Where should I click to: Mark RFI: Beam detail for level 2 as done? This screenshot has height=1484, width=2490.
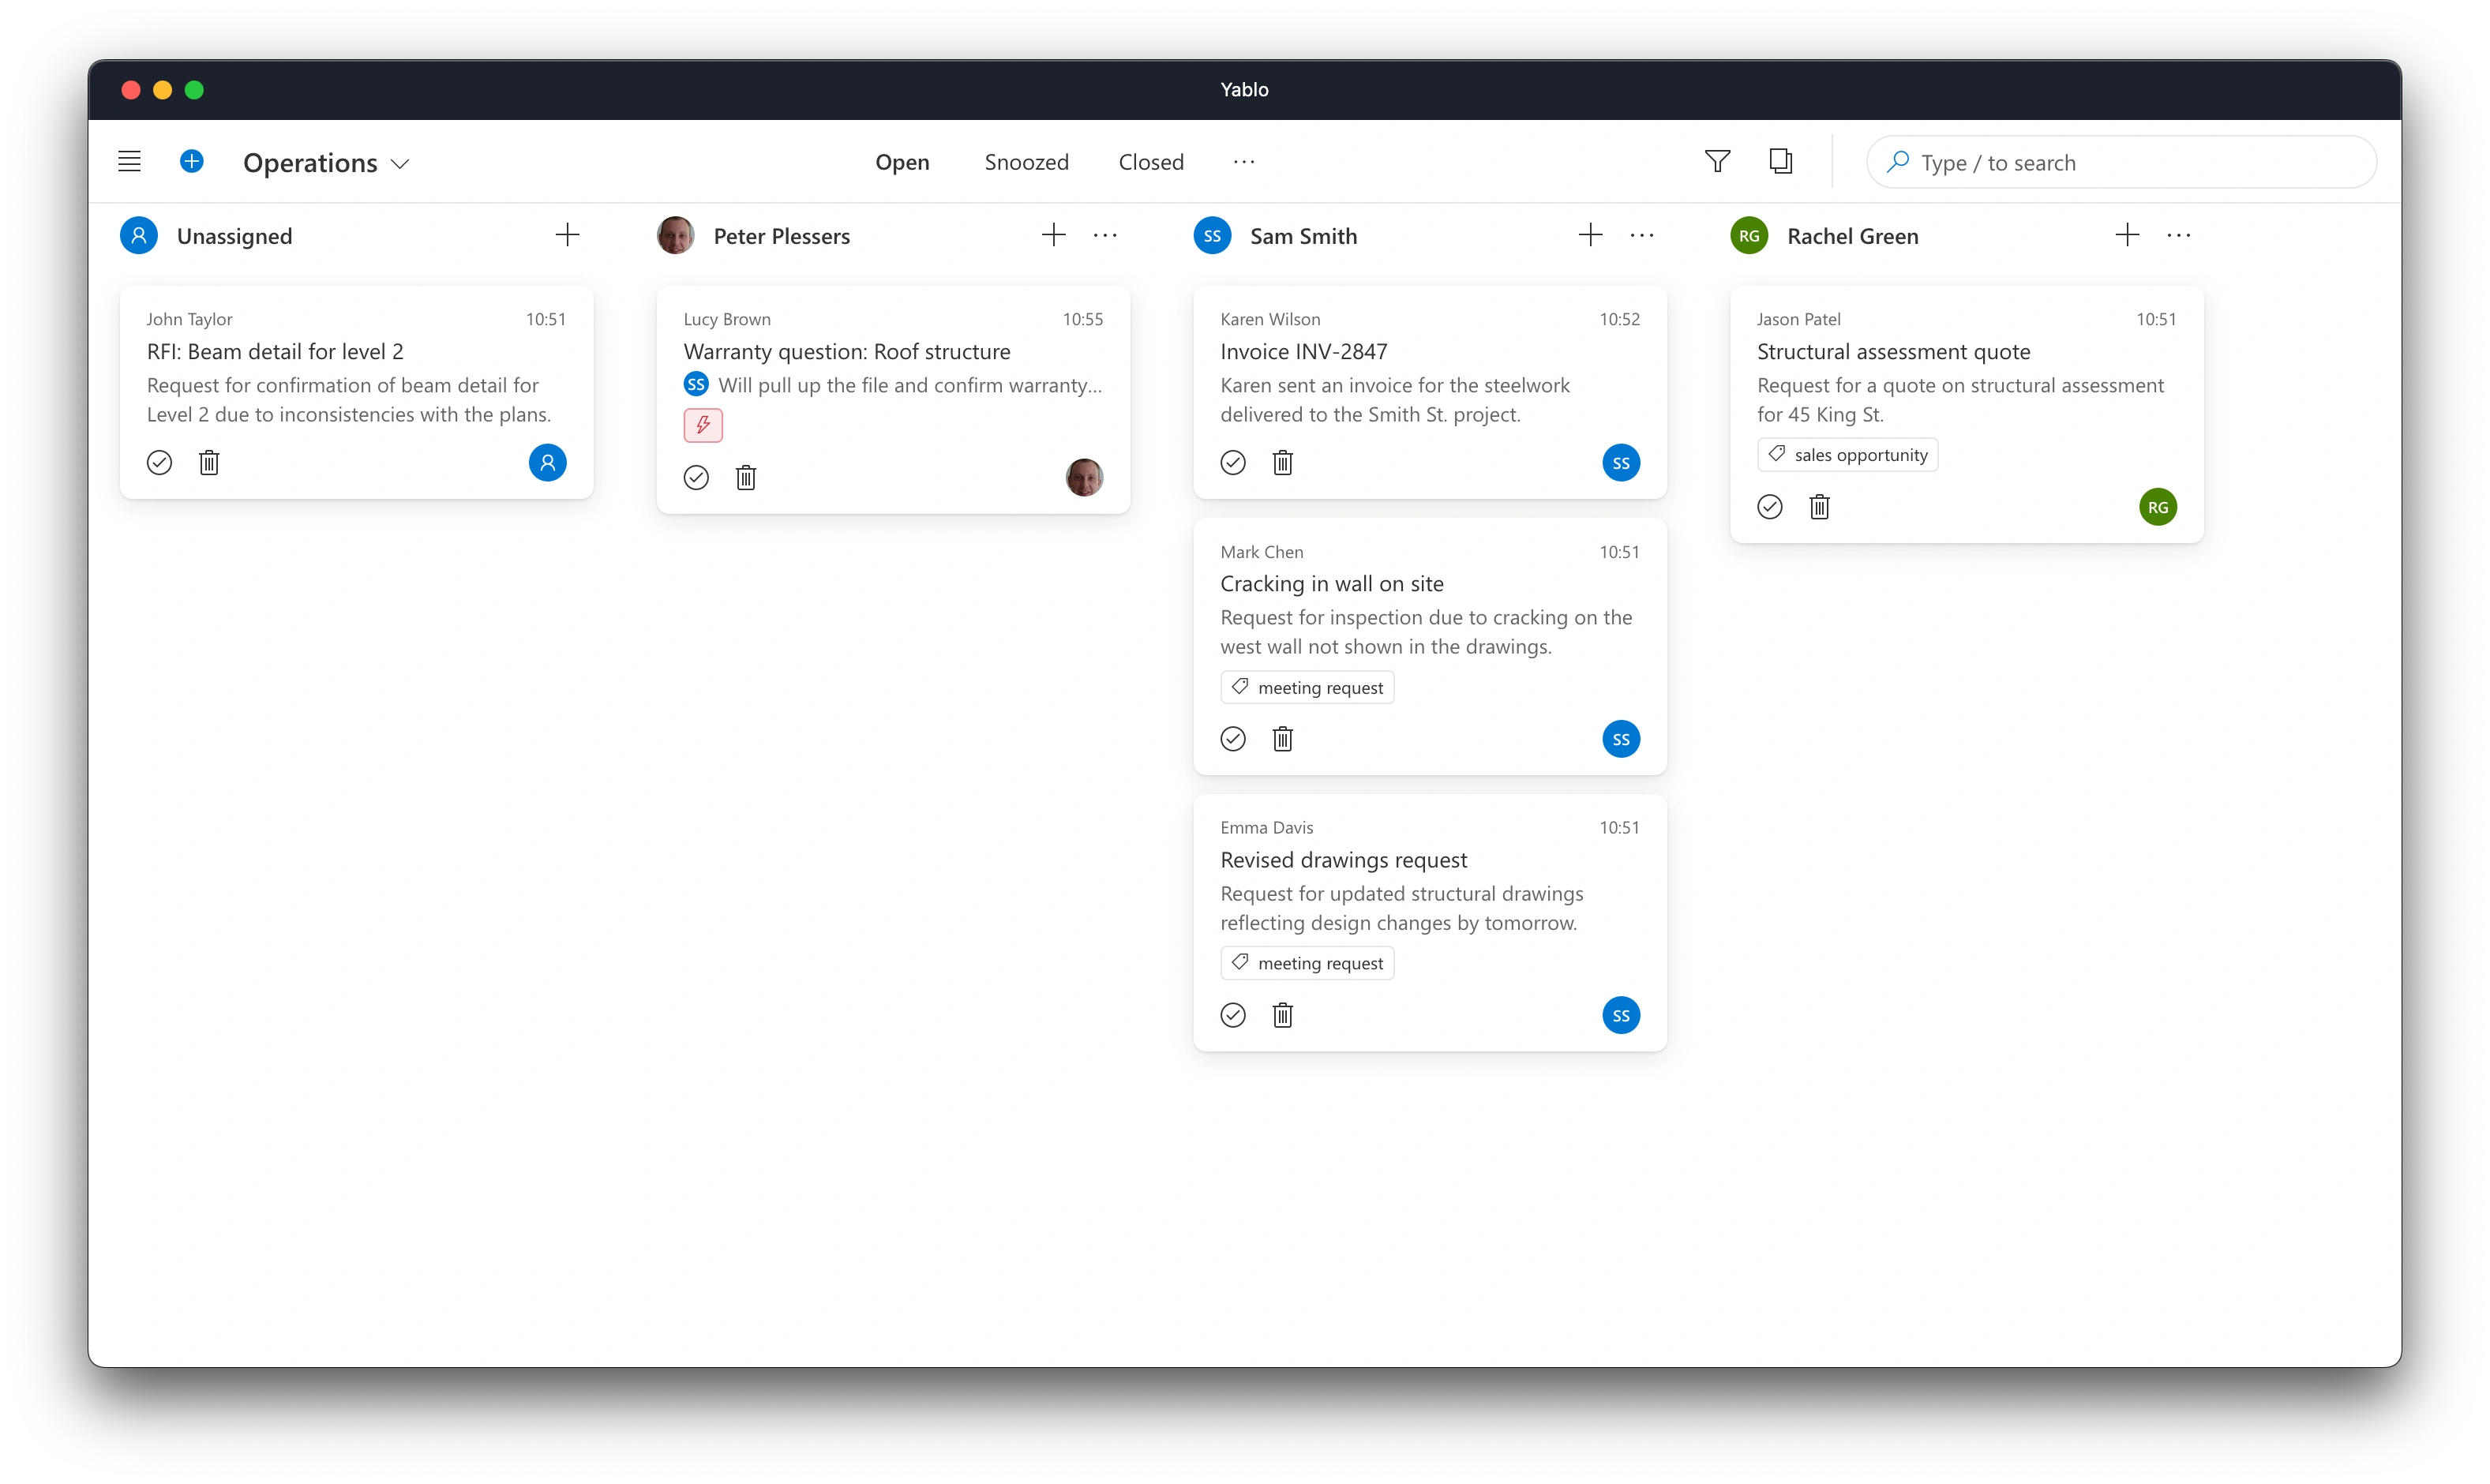[159, 463]
